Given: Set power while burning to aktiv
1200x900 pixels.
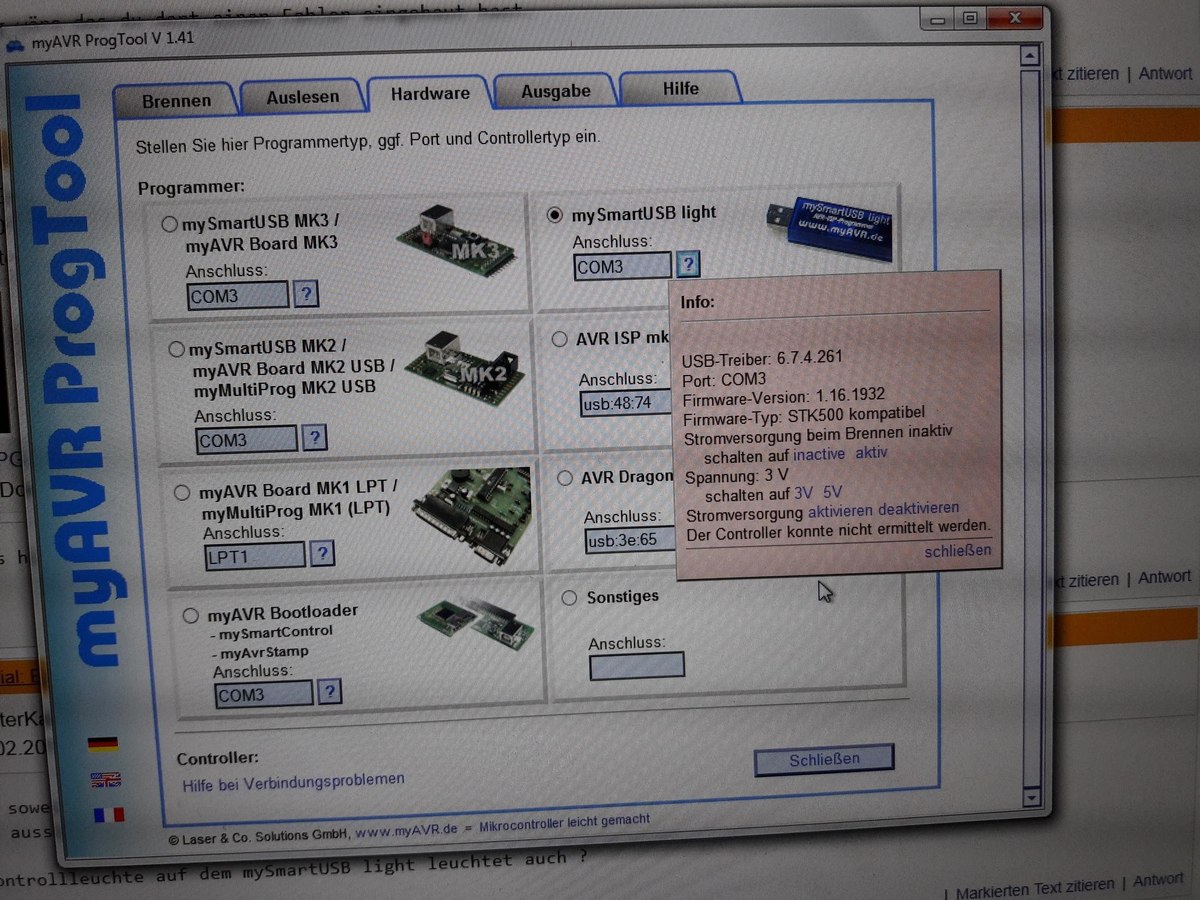Looking at the screenshot, I should [871, 453].
